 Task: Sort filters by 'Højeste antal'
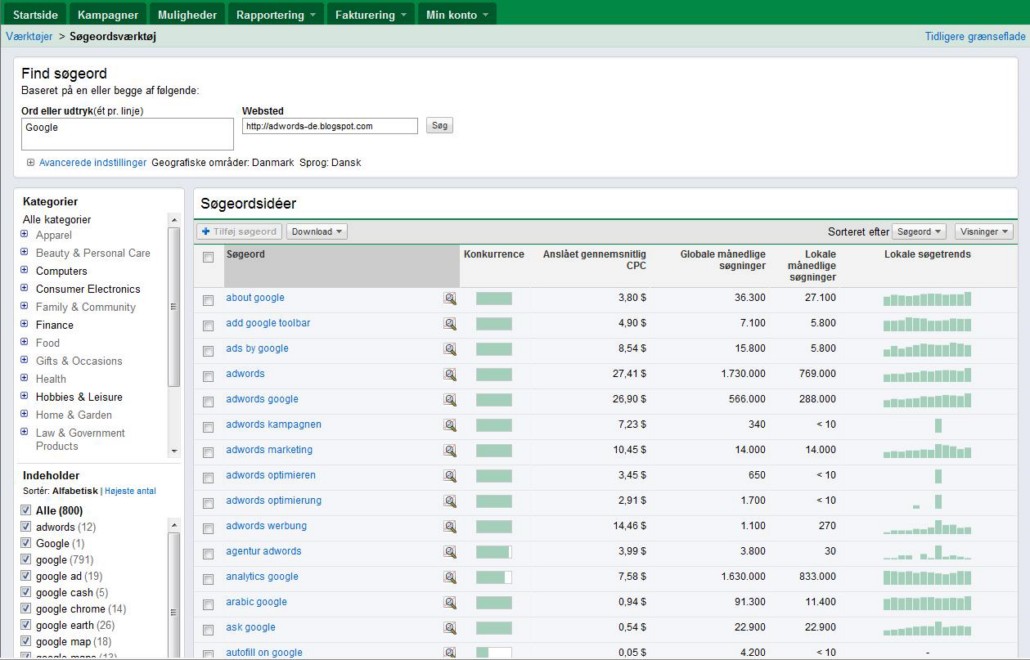(130, 491)
